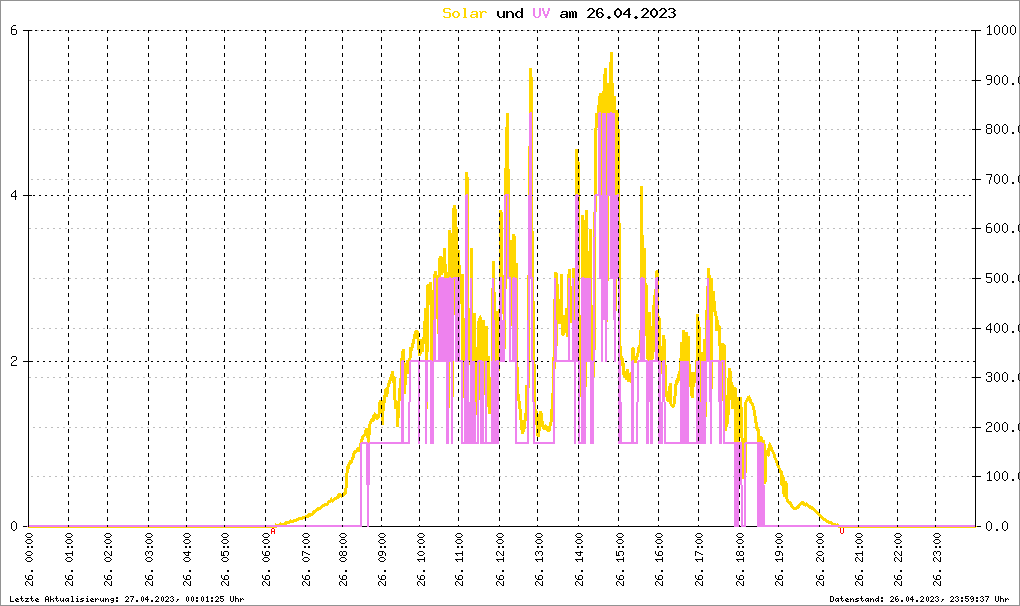The height and width of the screenshot is (606, 1020).
Task: Click the red sunrise marker near 06:00
Action: (273, 531)
